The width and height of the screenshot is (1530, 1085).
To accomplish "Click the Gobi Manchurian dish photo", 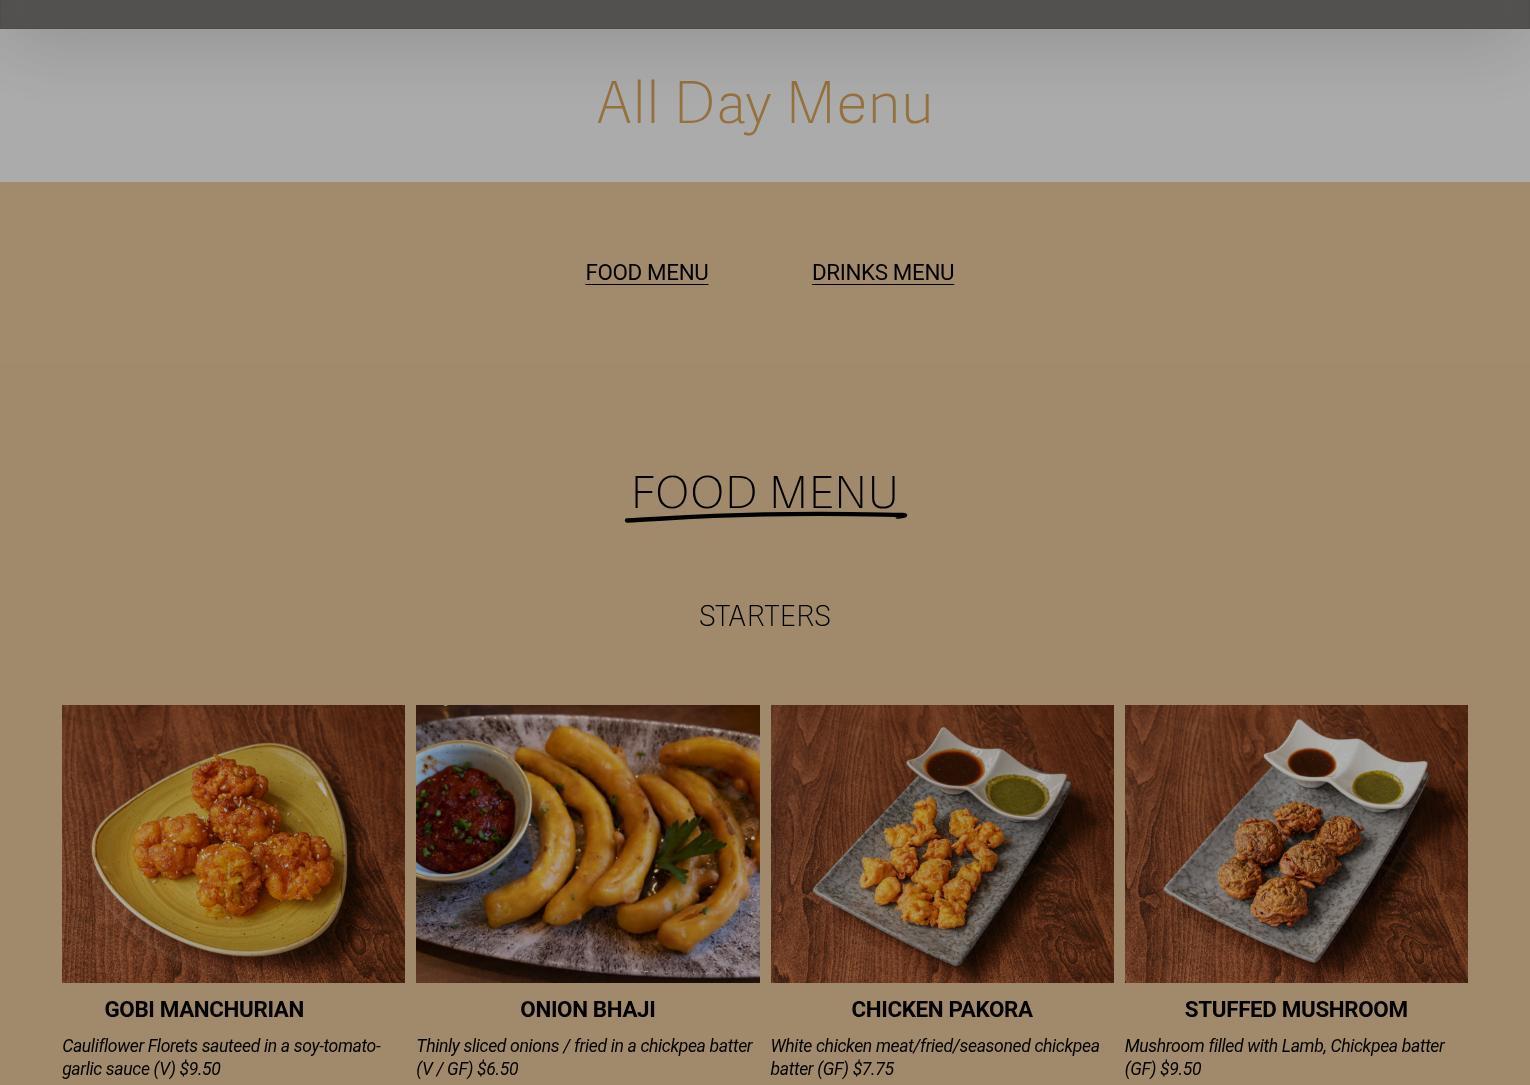I will pos(233,843).
